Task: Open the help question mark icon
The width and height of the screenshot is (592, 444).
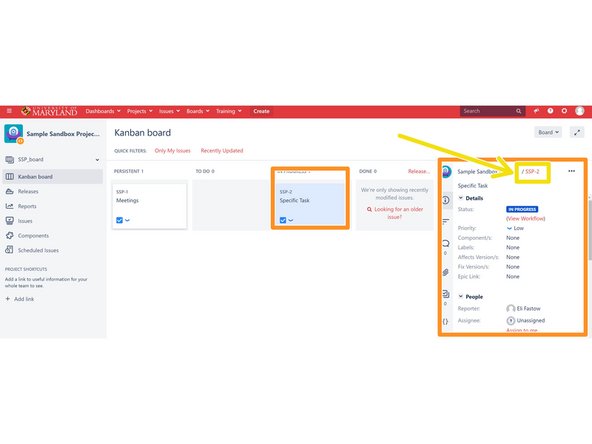Action: 550,111
